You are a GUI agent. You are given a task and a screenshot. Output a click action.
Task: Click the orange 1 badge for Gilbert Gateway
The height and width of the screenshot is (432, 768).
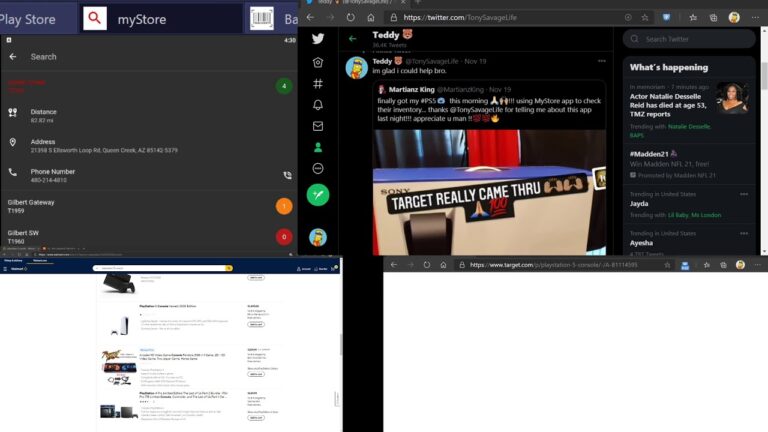click(284, 206)
